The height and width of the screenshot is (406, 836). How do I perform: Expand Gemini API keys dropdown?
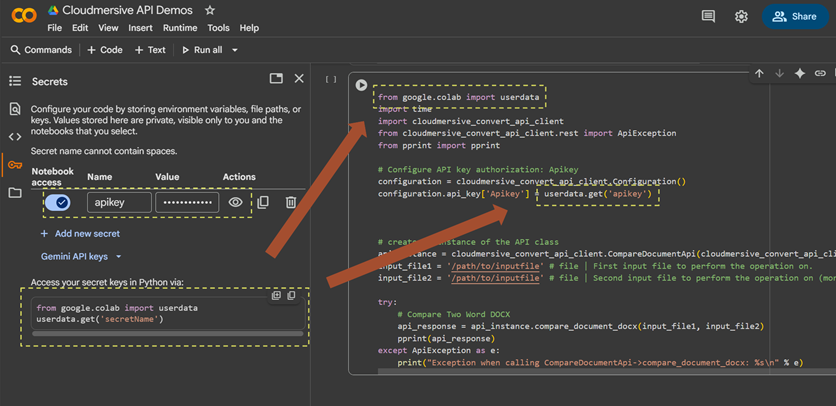pos(82,257)
